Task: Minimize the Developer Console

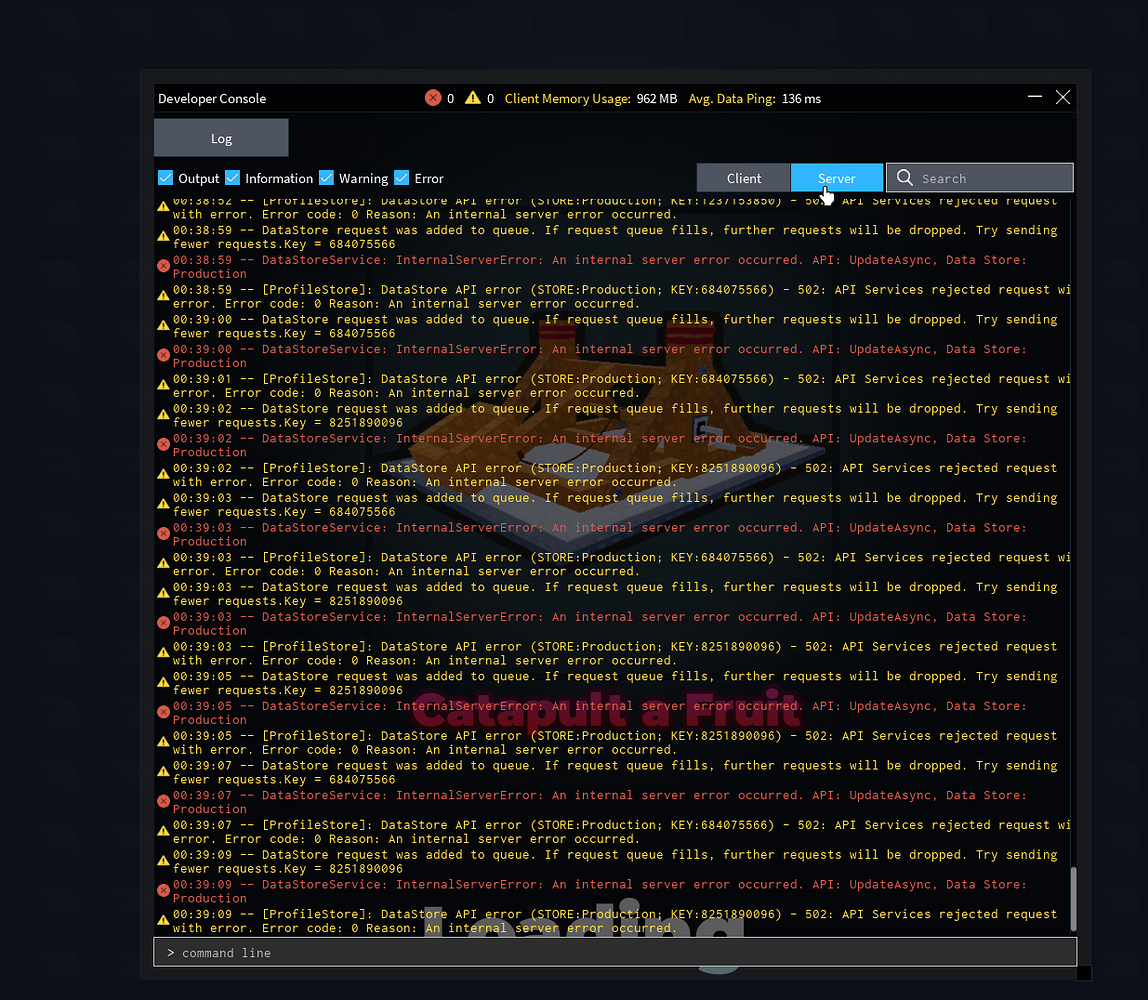Action: [x=1035, y=97]
